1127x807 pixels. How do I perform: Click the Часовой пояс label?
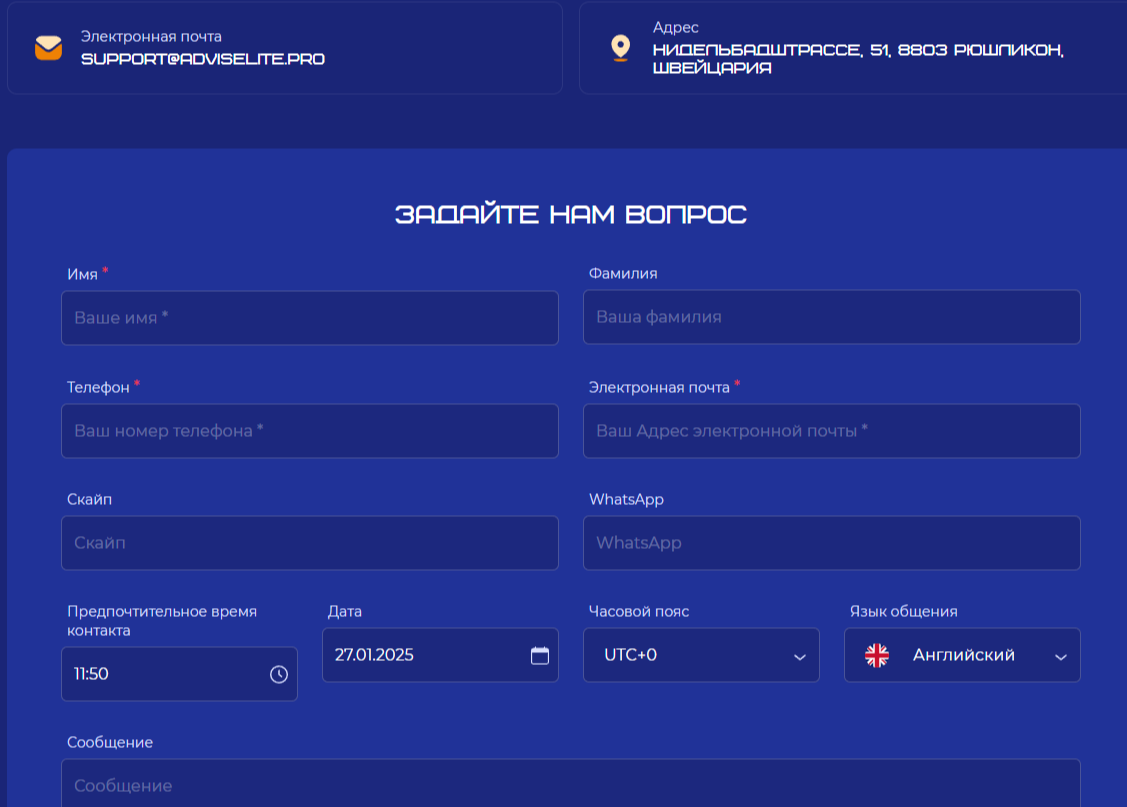click(639, 612)
